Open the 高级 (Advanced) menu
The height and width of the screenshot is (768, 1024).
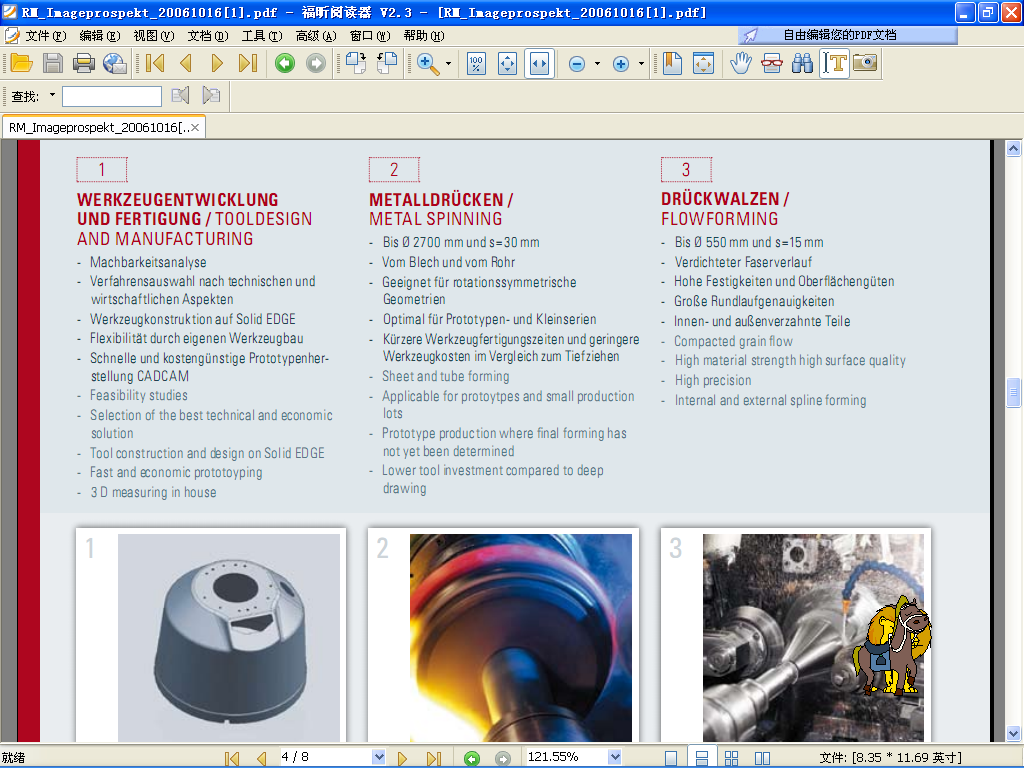(x=316, y=35)
